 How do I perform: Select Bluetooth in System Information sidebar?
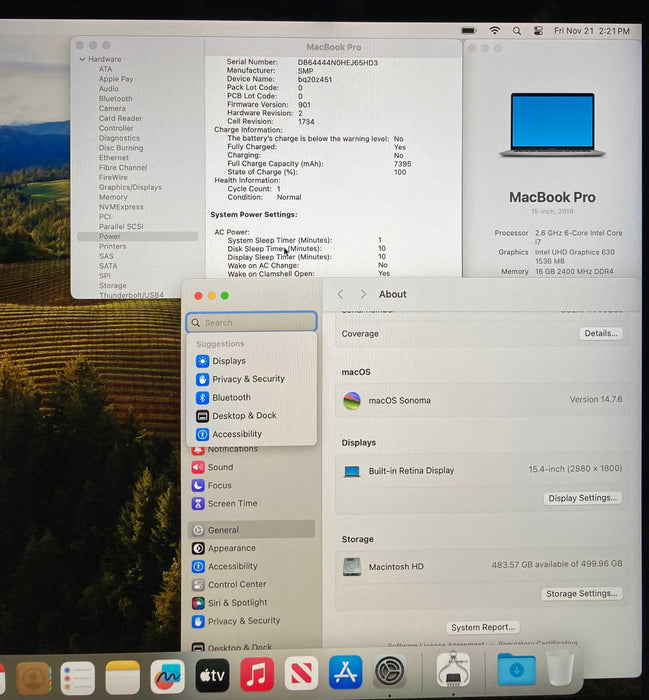point(116,99)
